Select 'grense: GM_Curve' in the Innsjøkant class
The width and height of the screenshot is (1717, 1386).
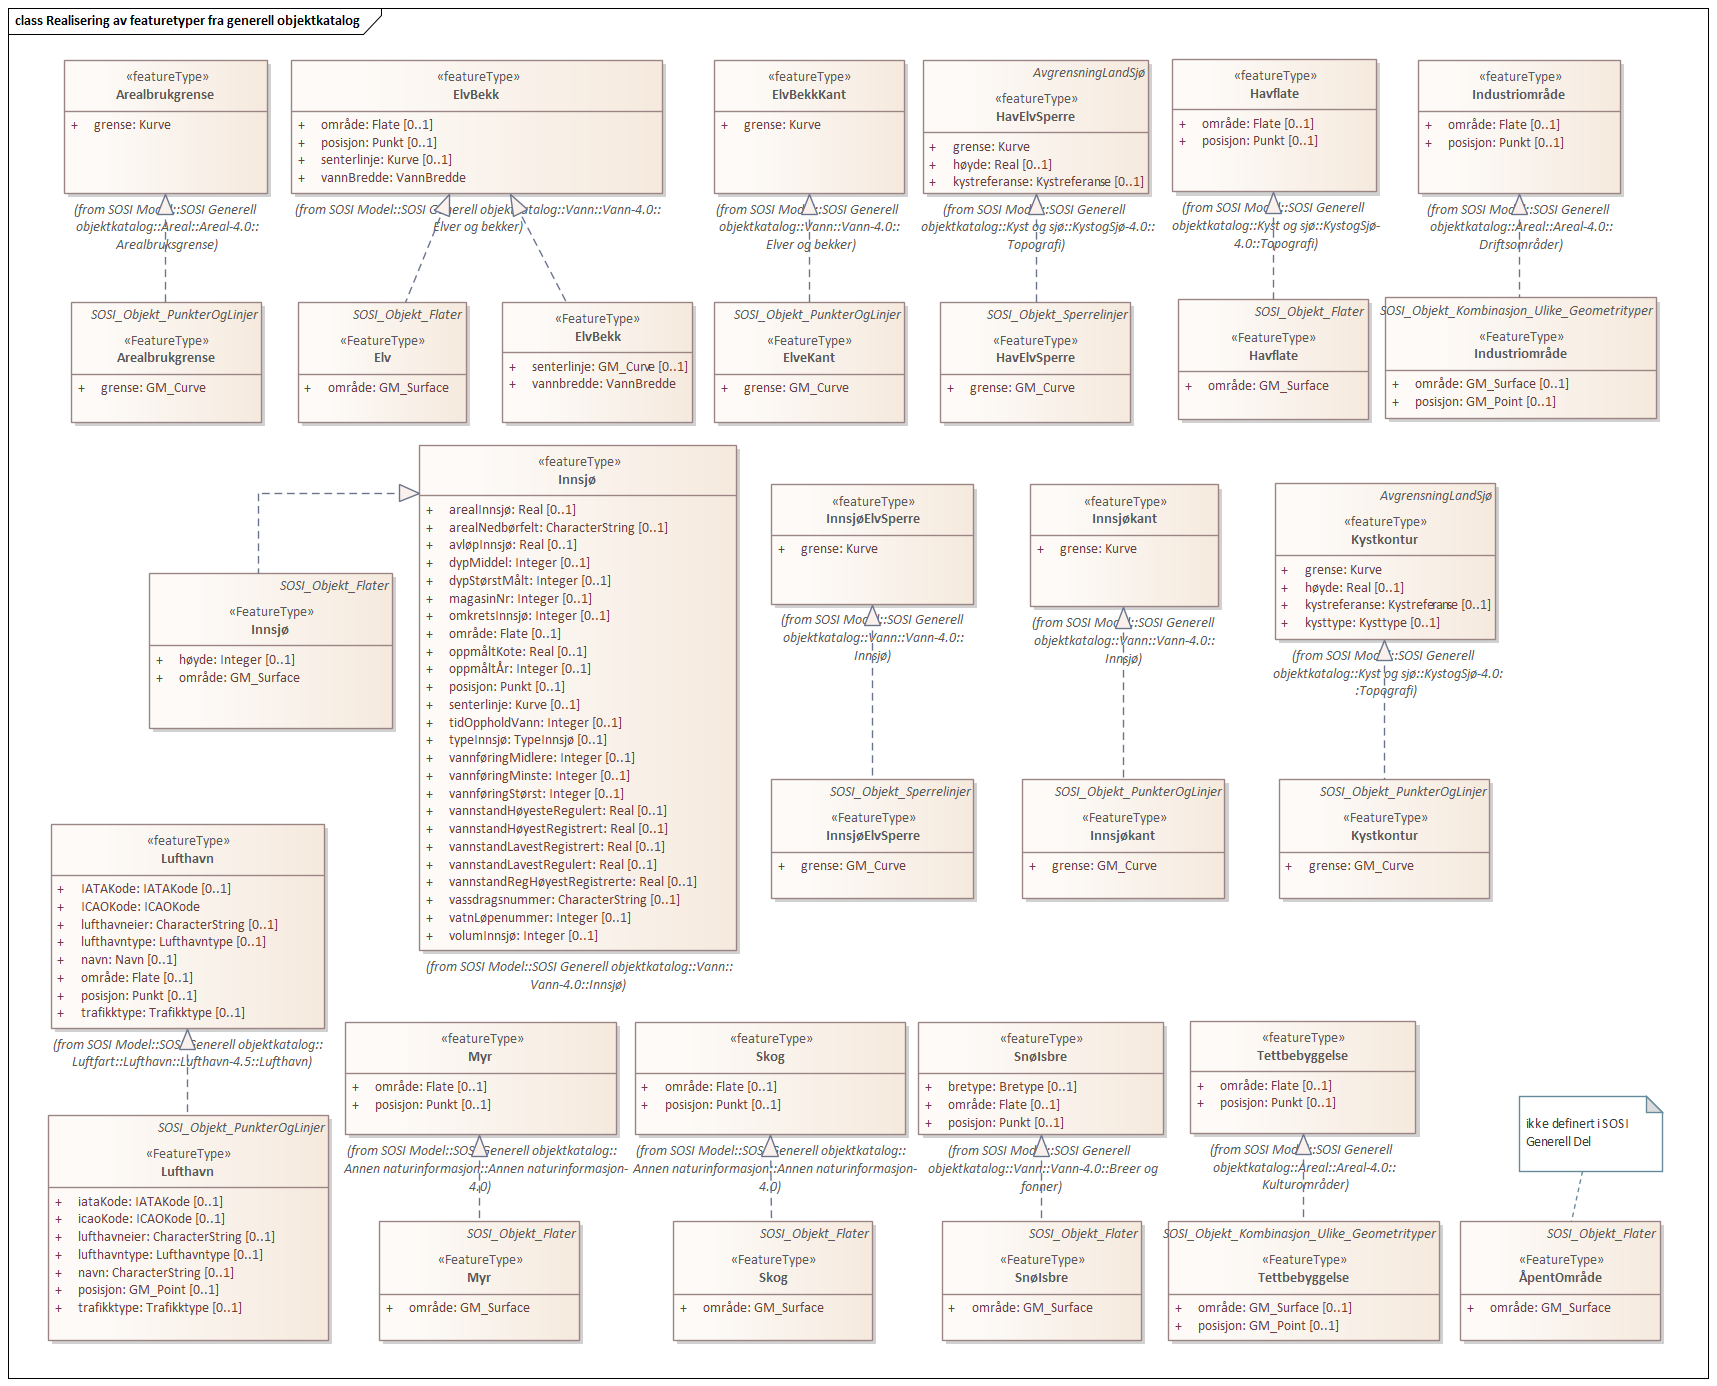point(1103,865)
